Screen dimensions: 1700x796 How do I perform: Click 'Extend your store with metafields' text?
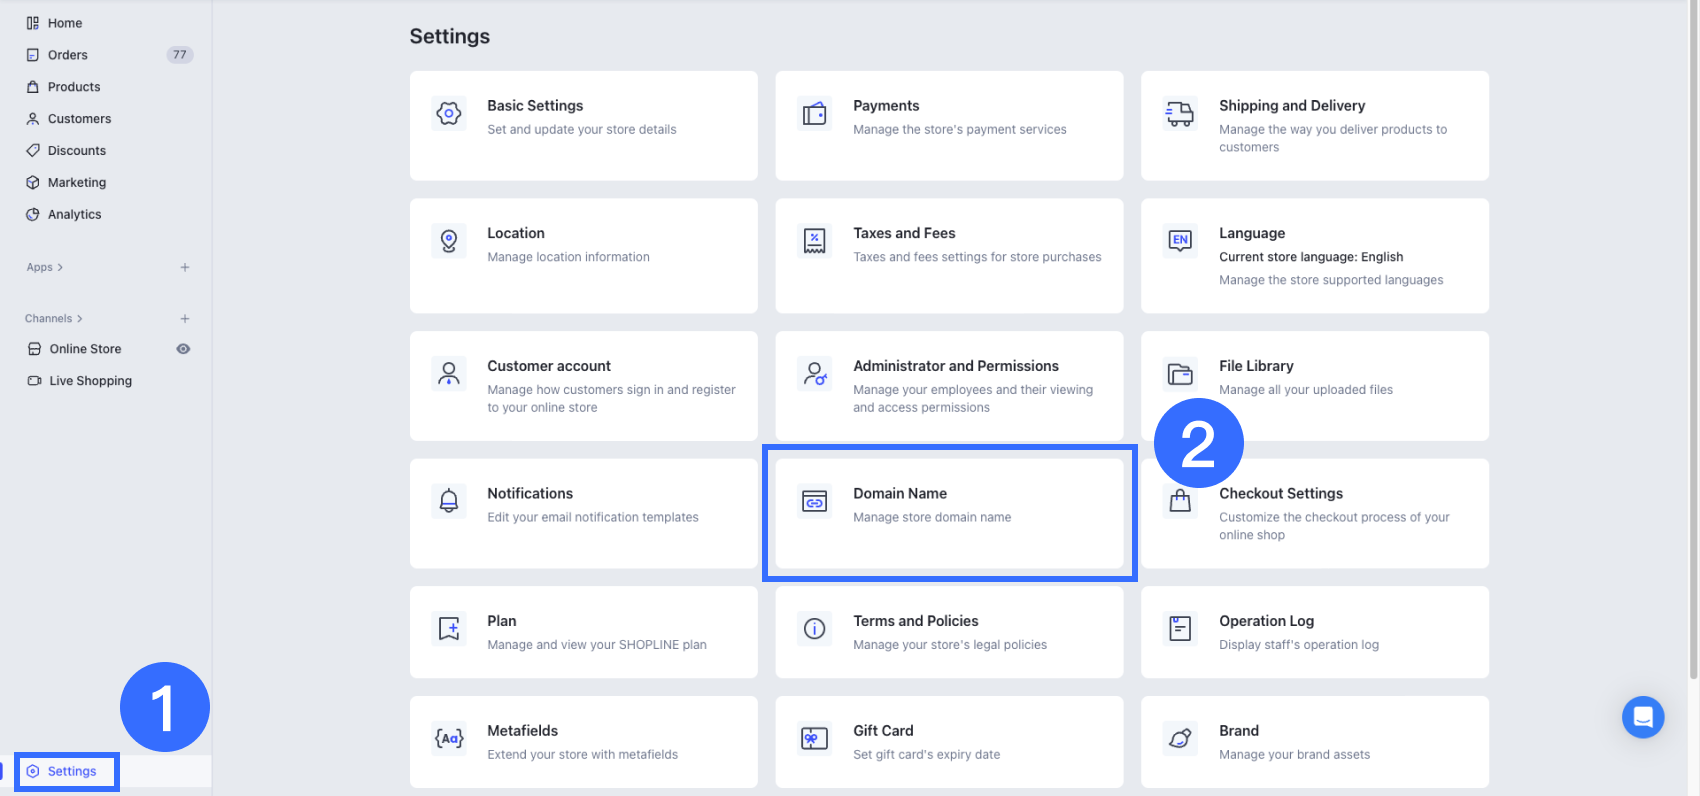[582, 755]
